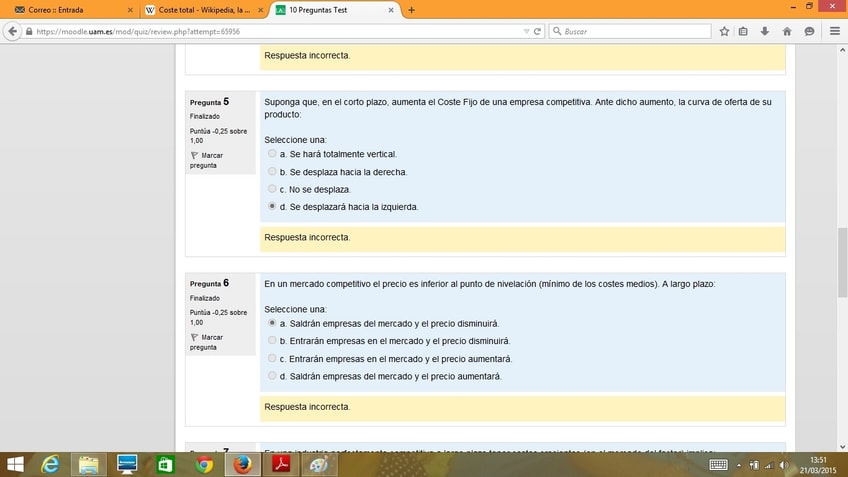848x477 pixels.
Task: Click the flag icon for Pregunta 5
Action: 194,155
